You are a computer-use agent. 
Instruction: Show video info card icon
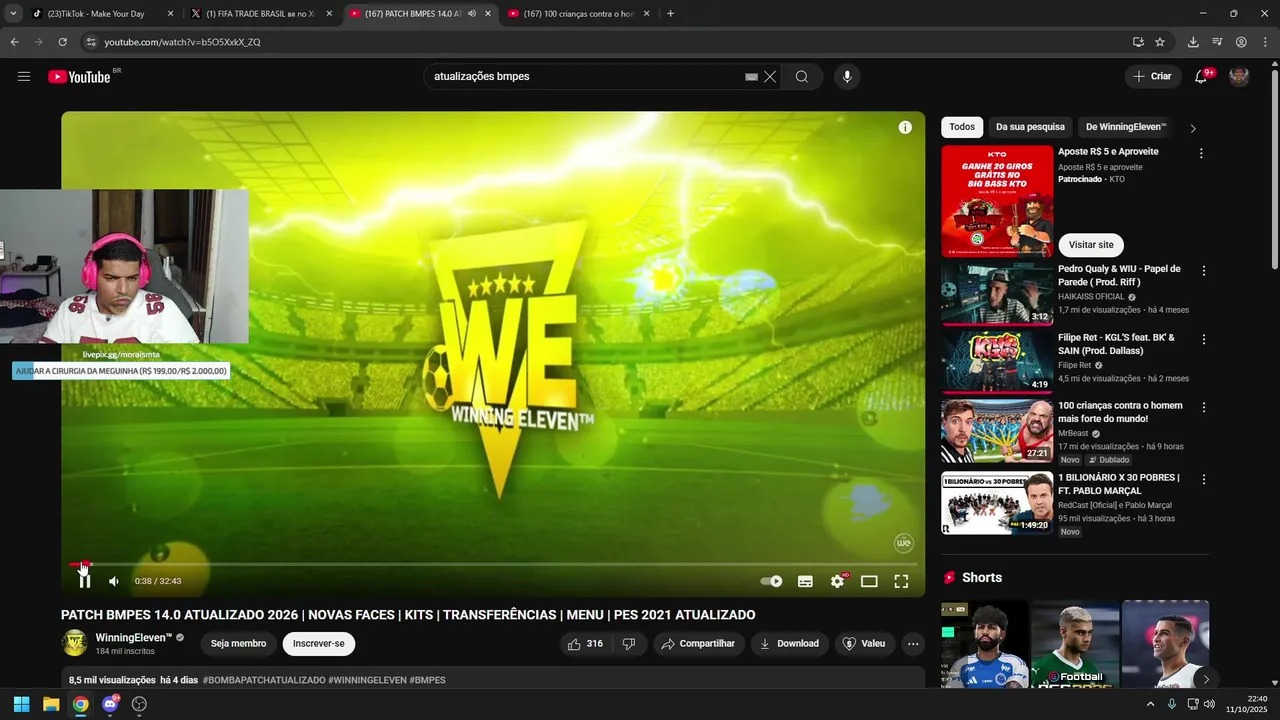pos(905,127)
